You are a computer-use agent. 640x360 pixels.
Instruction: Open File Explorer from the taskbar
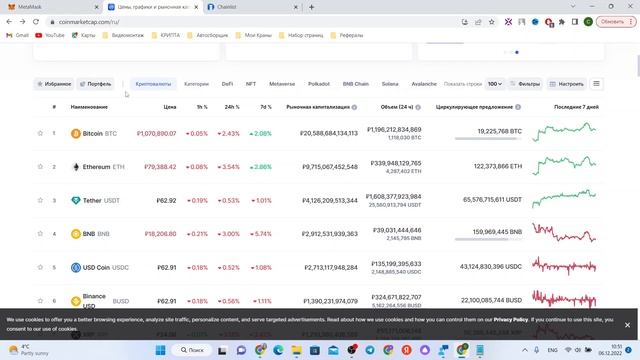pos(297,350)
